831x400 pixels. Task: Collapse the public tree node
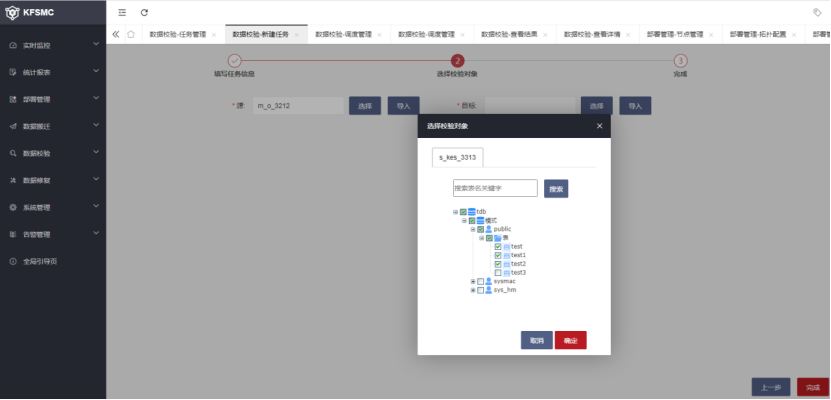point(473,229)
